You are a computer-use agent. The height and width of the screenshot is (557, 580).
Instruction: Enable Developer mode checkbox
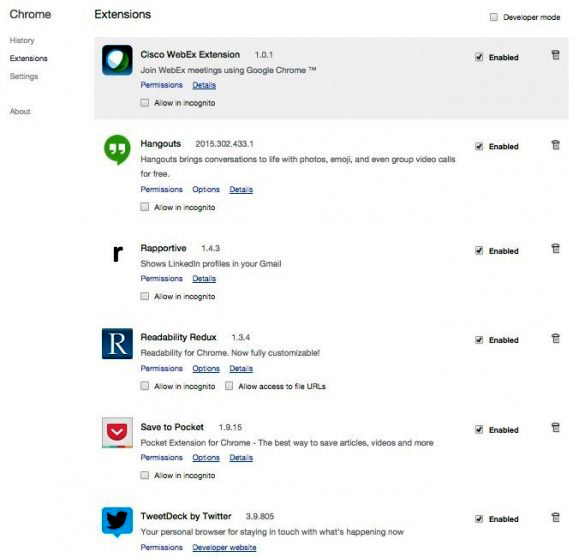coord(494,17)
